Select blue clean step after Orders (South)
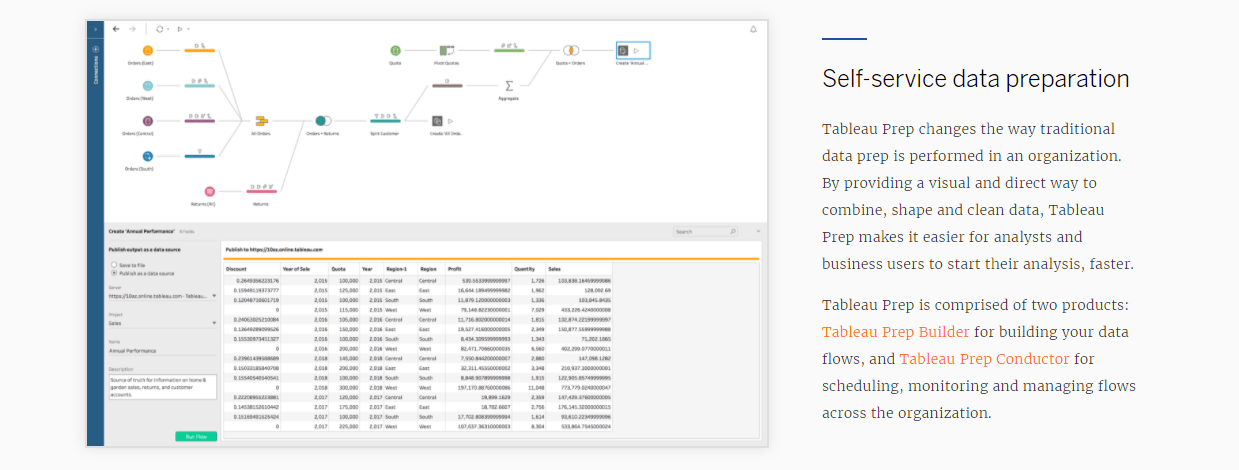The width and height of the screenshot is (1239, 470). 199,155
